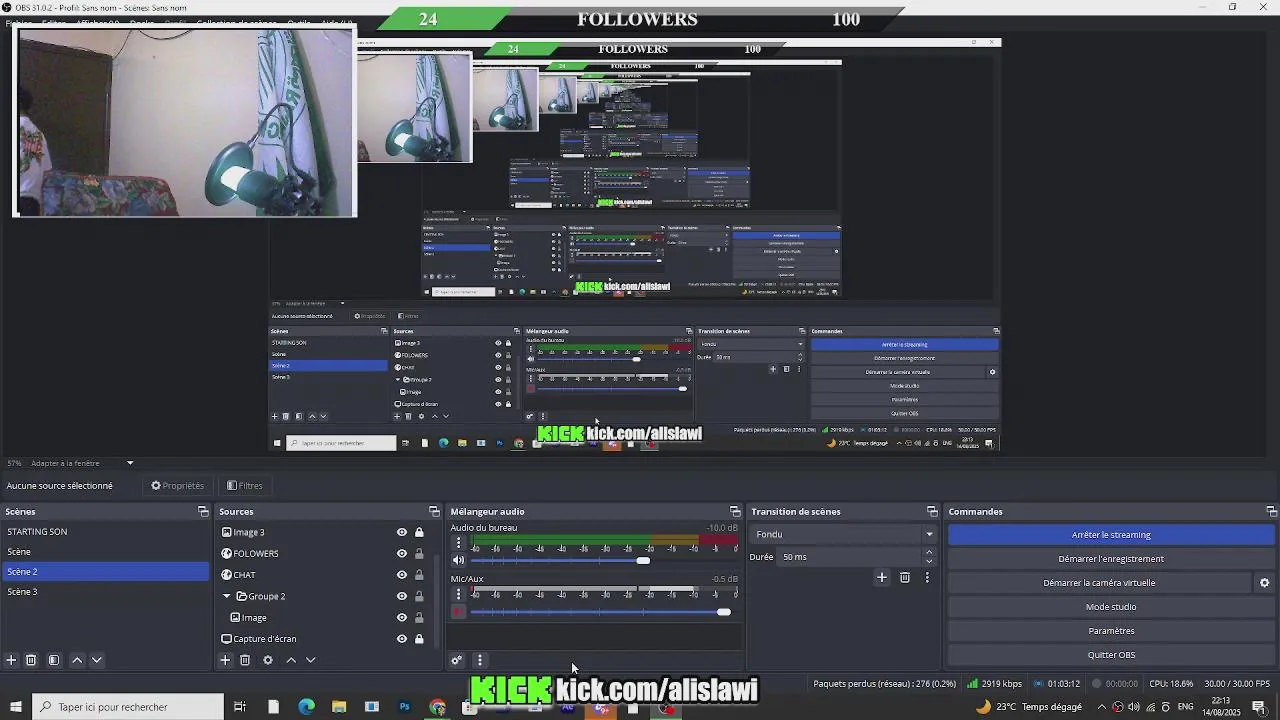This screenshot has width=1280, height=720.
Task: Open Photoshop from the taskbar
Action: pyautogui.click(x=404, y=707)
